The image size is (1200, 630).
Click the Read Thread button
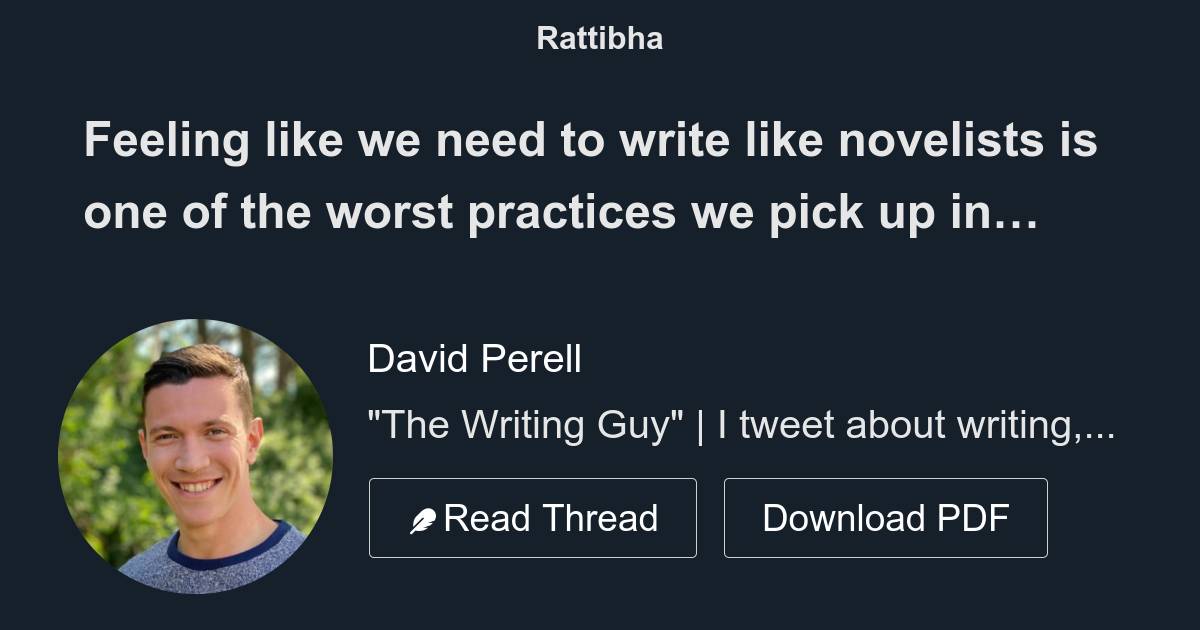point(533,517)
